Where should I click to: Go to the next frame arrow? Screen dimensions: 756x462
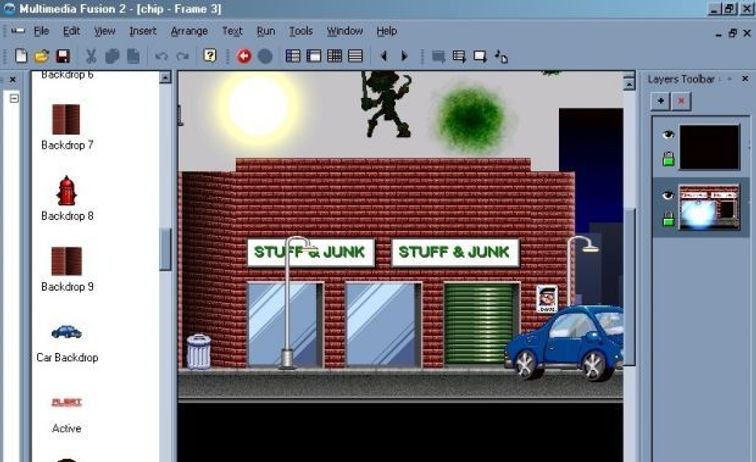pyautogui.click(x=404, y=56)
